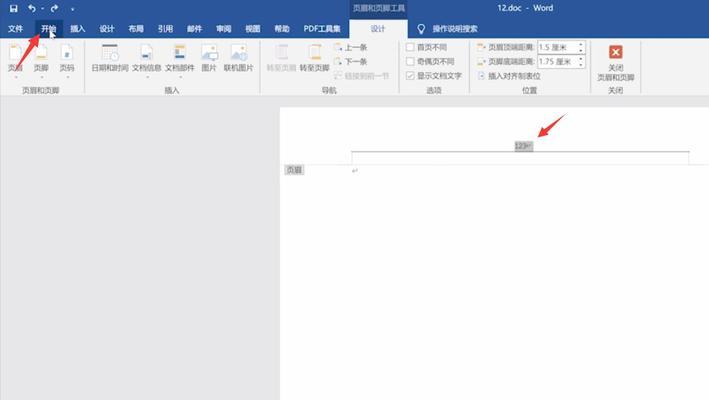
Task: Click the Save icon in the title bar
Action: pyautogui.click(x=14, y=9)
